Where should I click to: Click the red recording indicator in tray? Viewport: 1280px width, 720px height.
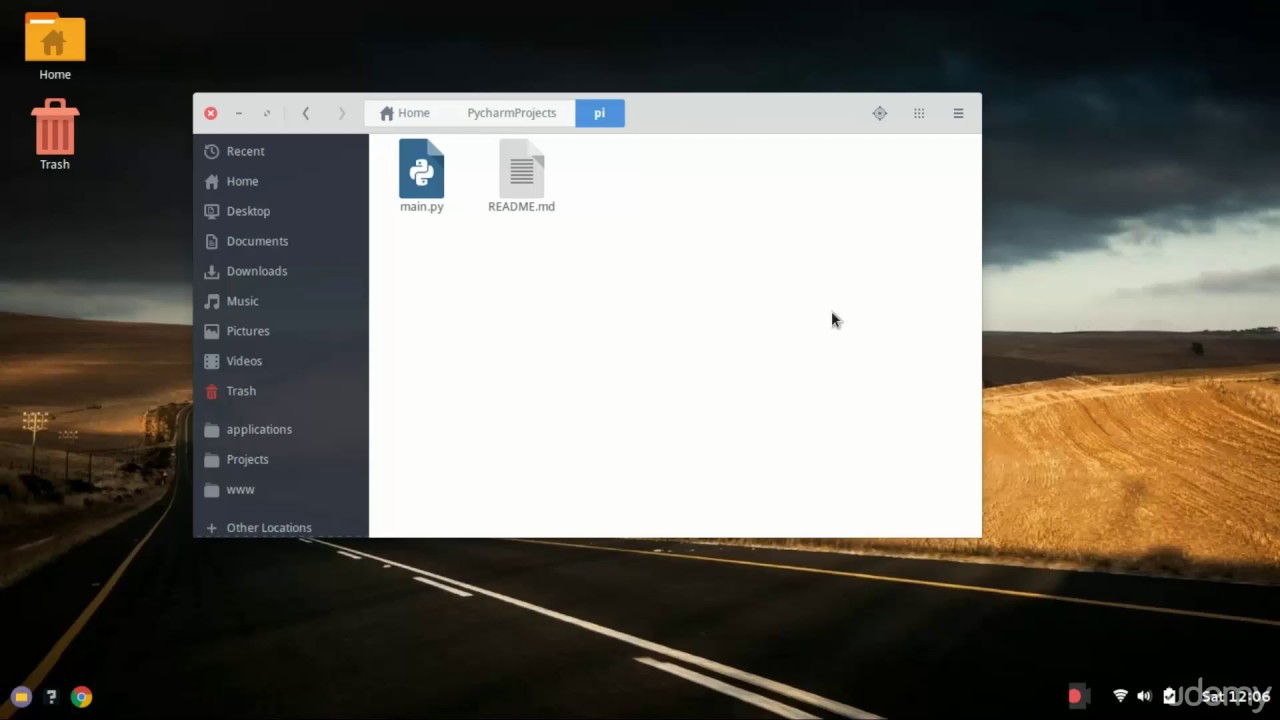pyautogui.click(x=1076, y=696)
